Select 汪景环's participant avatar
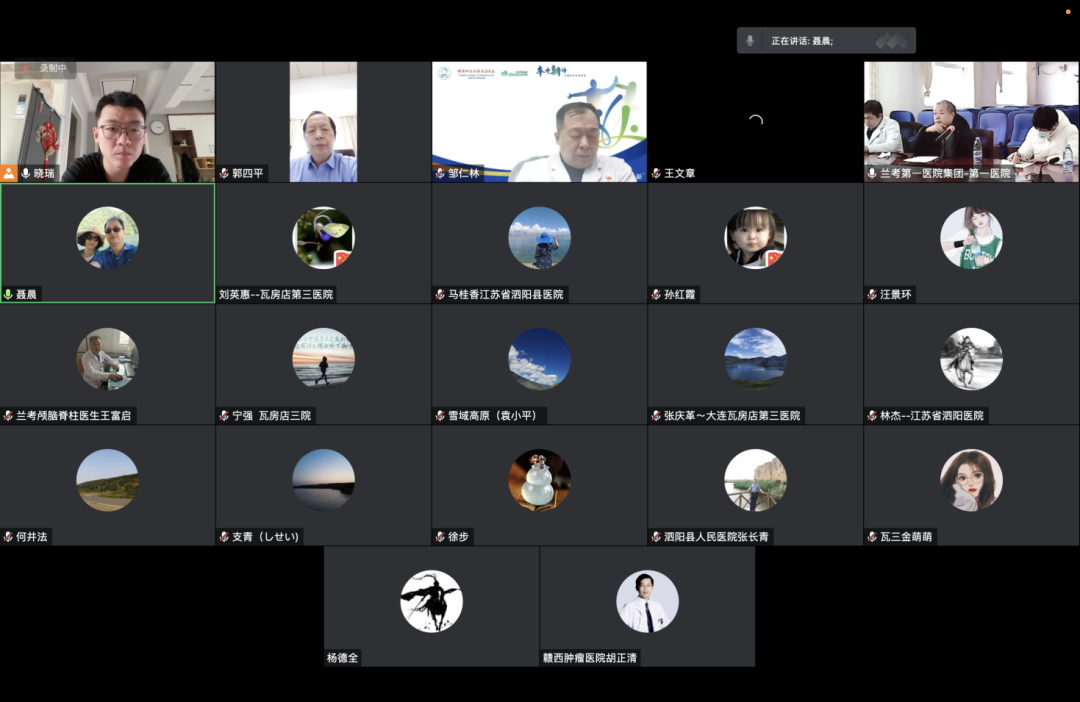 tap(971, 238)
